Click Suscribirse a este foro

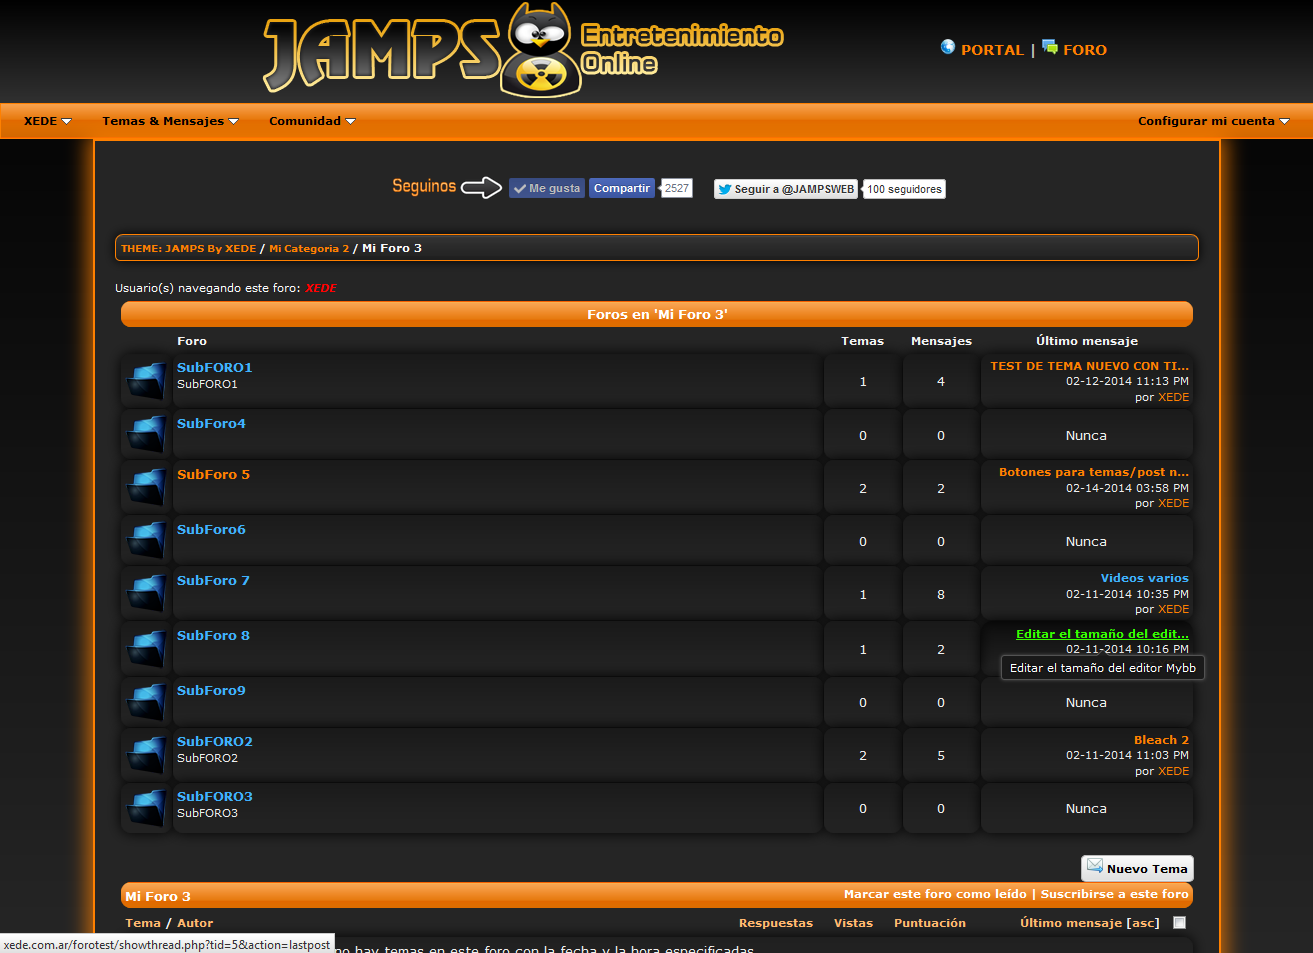pyautogui.click(x=1115, y=894)
